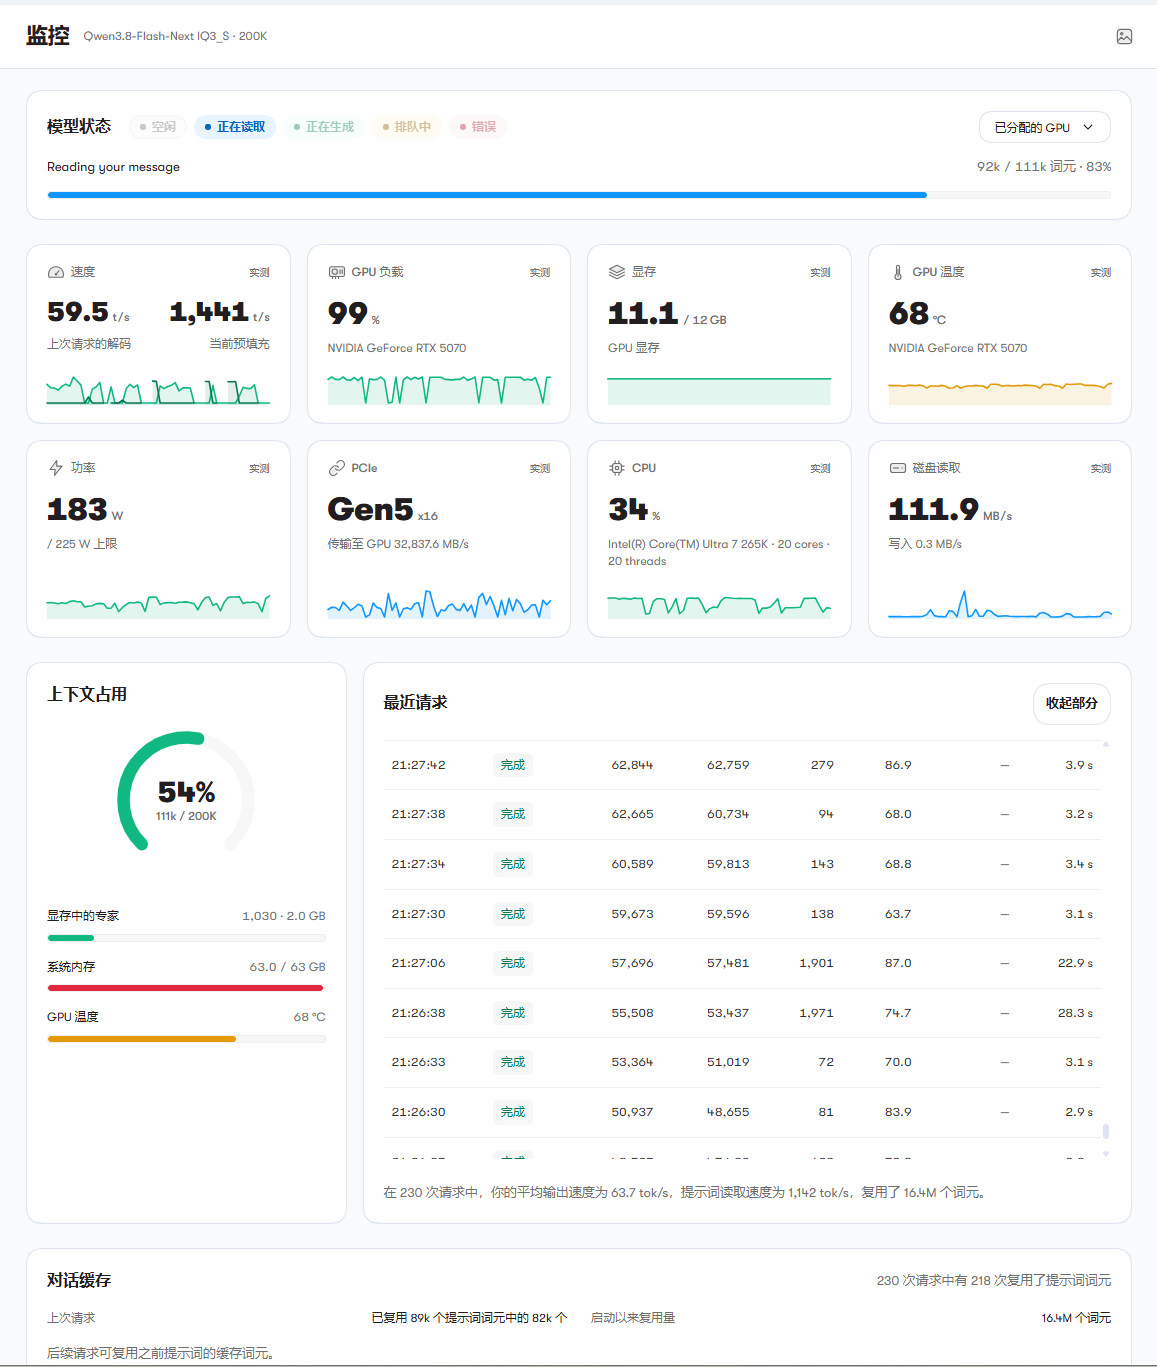Click the 已复用 89k cache reuse text
The image size is (1157, 1367).
coord(469,1318)
